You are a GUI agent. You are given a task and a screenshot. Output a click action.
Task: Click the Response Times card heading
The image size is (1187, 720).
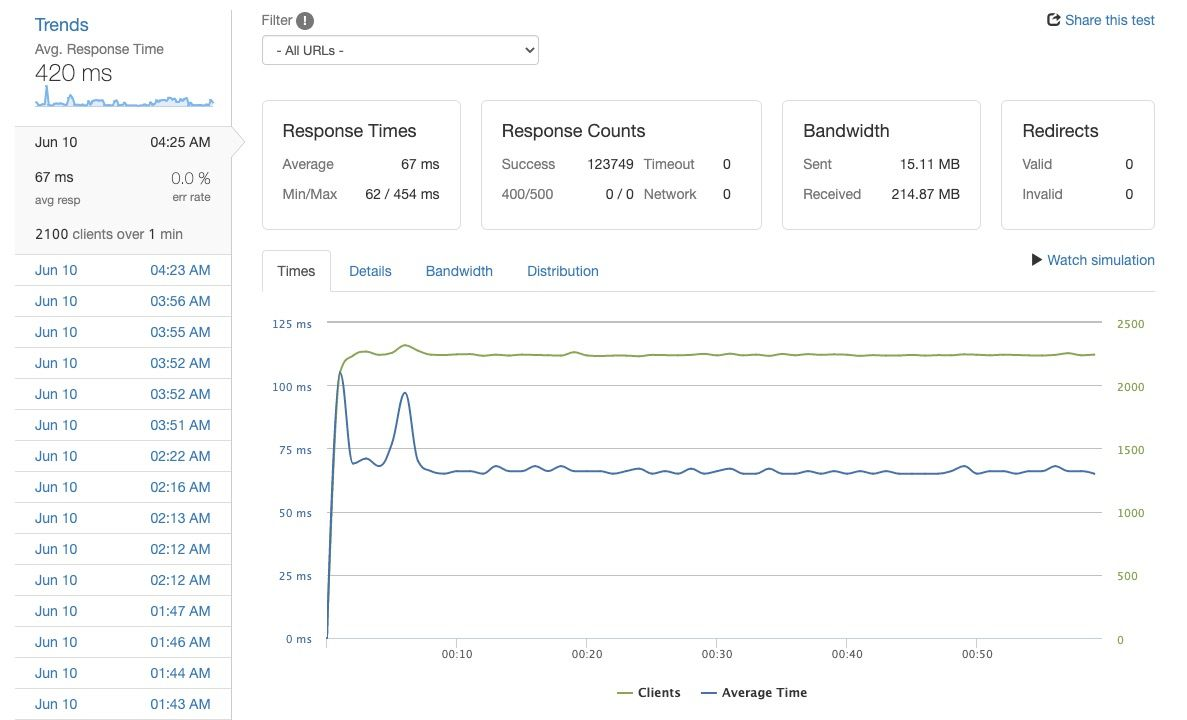(x=349, y=131)
